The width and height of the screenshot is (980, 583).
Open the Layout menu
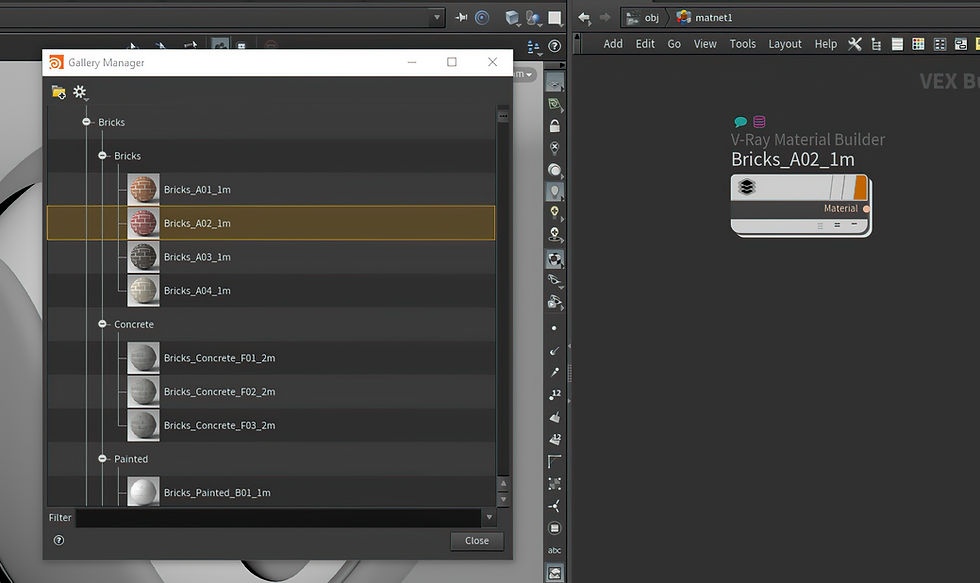(x=785, y=44)
